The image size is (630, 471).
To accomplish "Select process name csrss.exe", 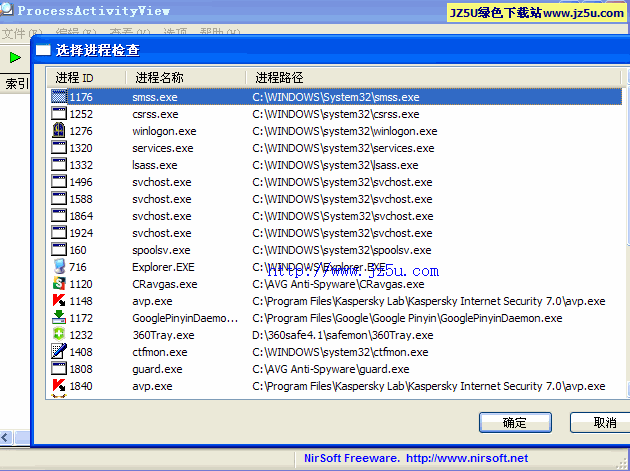I will pos(155,114).
